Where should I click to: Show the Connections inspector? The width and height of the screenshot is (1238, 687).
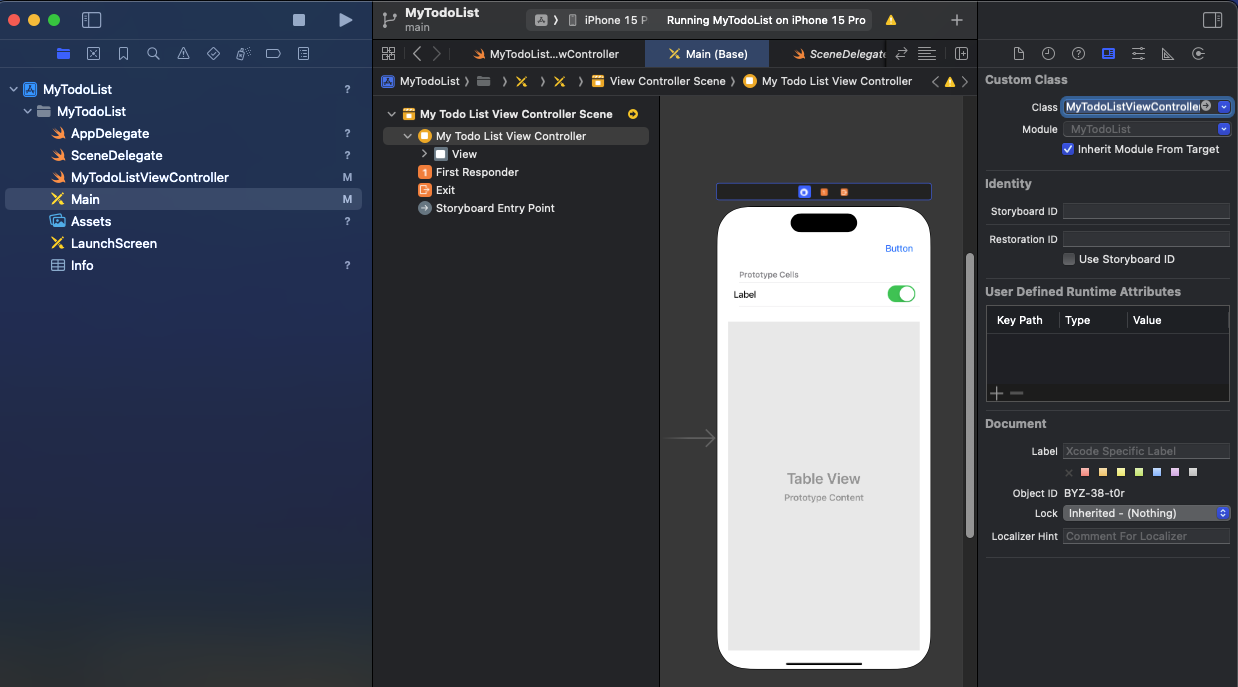point(1198,54)
